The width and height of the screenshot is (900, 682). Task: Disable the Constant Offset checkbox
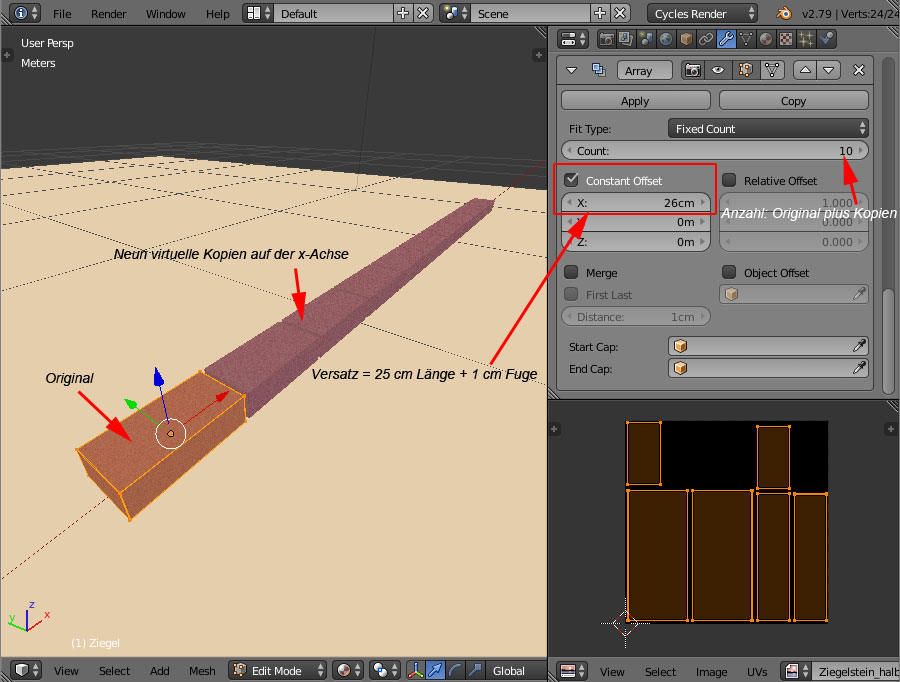point(572,181)
